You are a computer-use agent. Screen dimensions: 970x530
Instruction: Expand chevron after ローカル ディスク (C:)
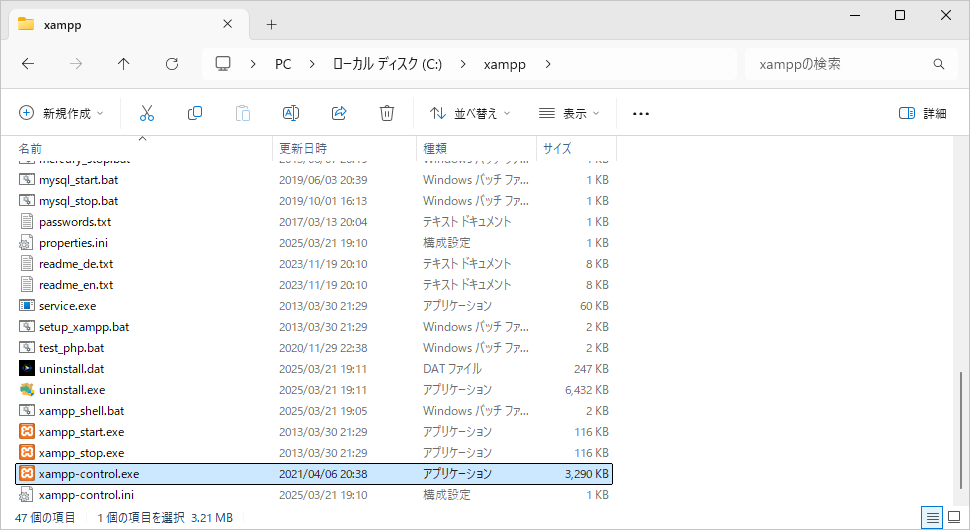463,64
